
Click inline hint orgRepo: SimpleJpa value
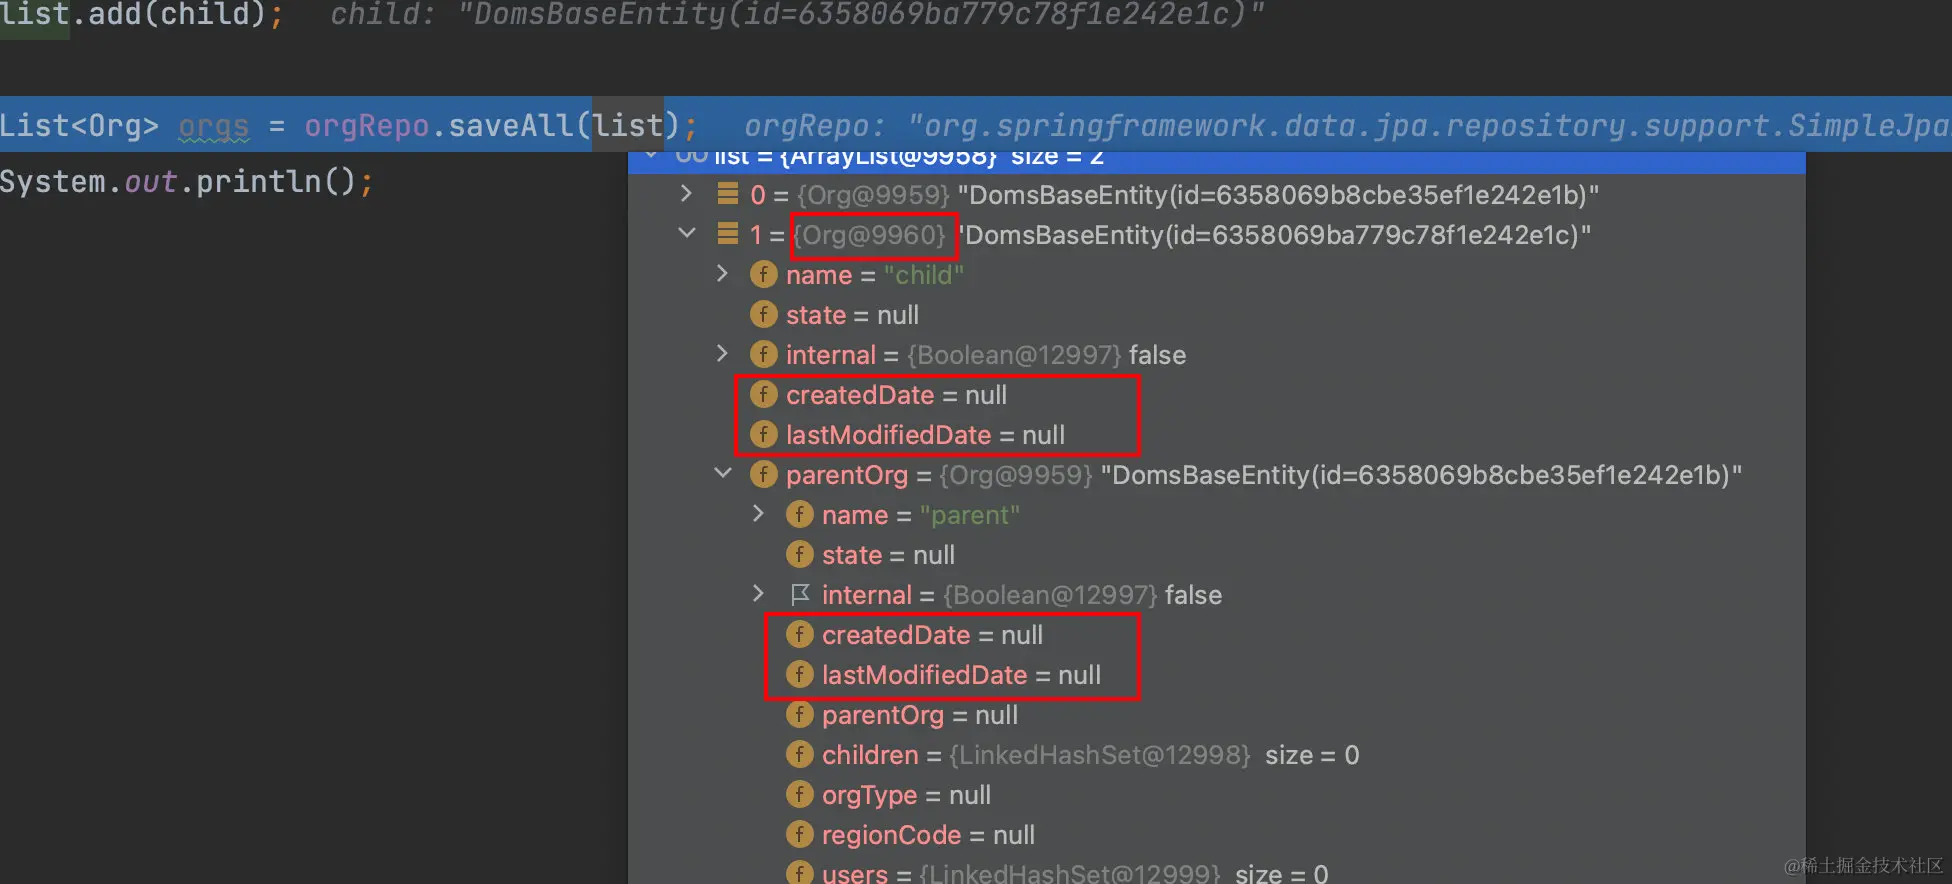coord(1347,126)
